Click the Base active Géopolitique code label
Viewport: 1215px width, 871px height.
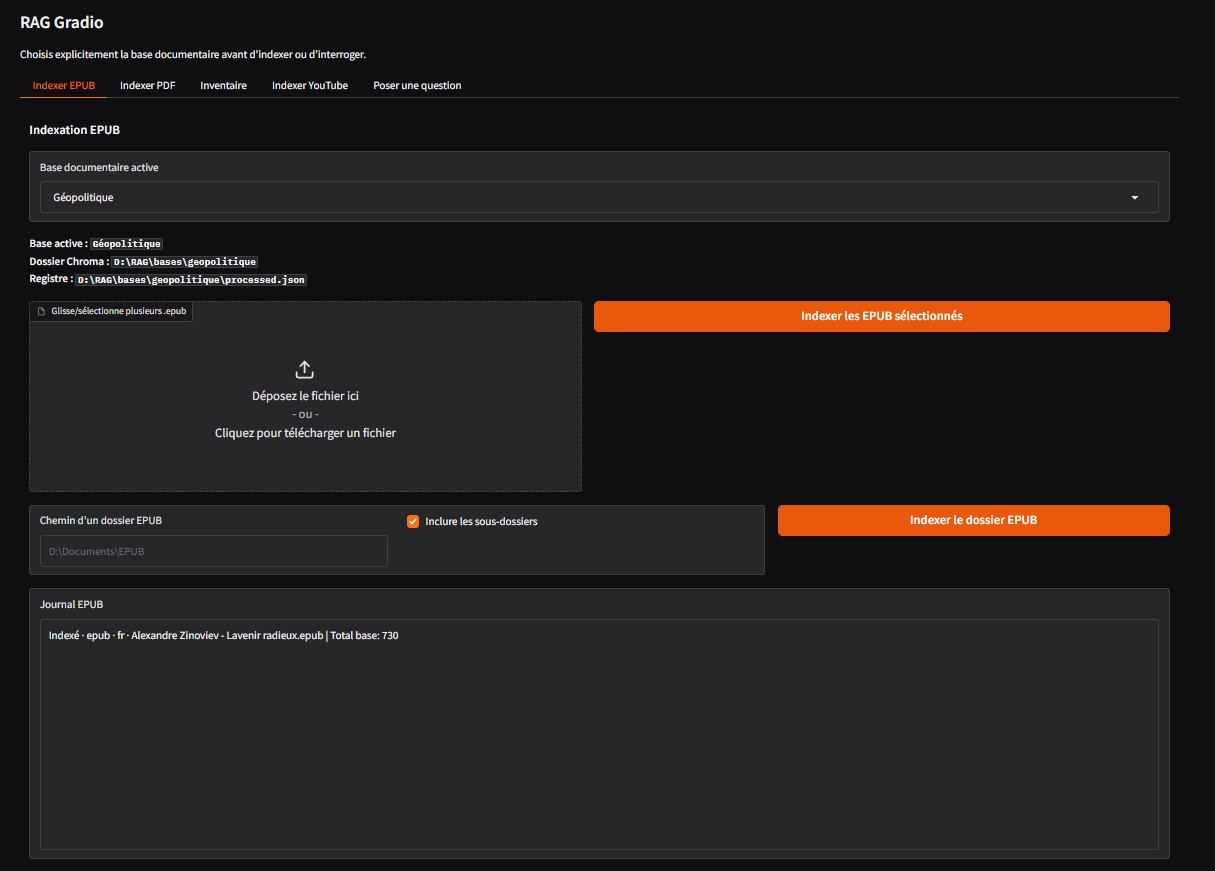pyautogui.click(x=126, y=244)
